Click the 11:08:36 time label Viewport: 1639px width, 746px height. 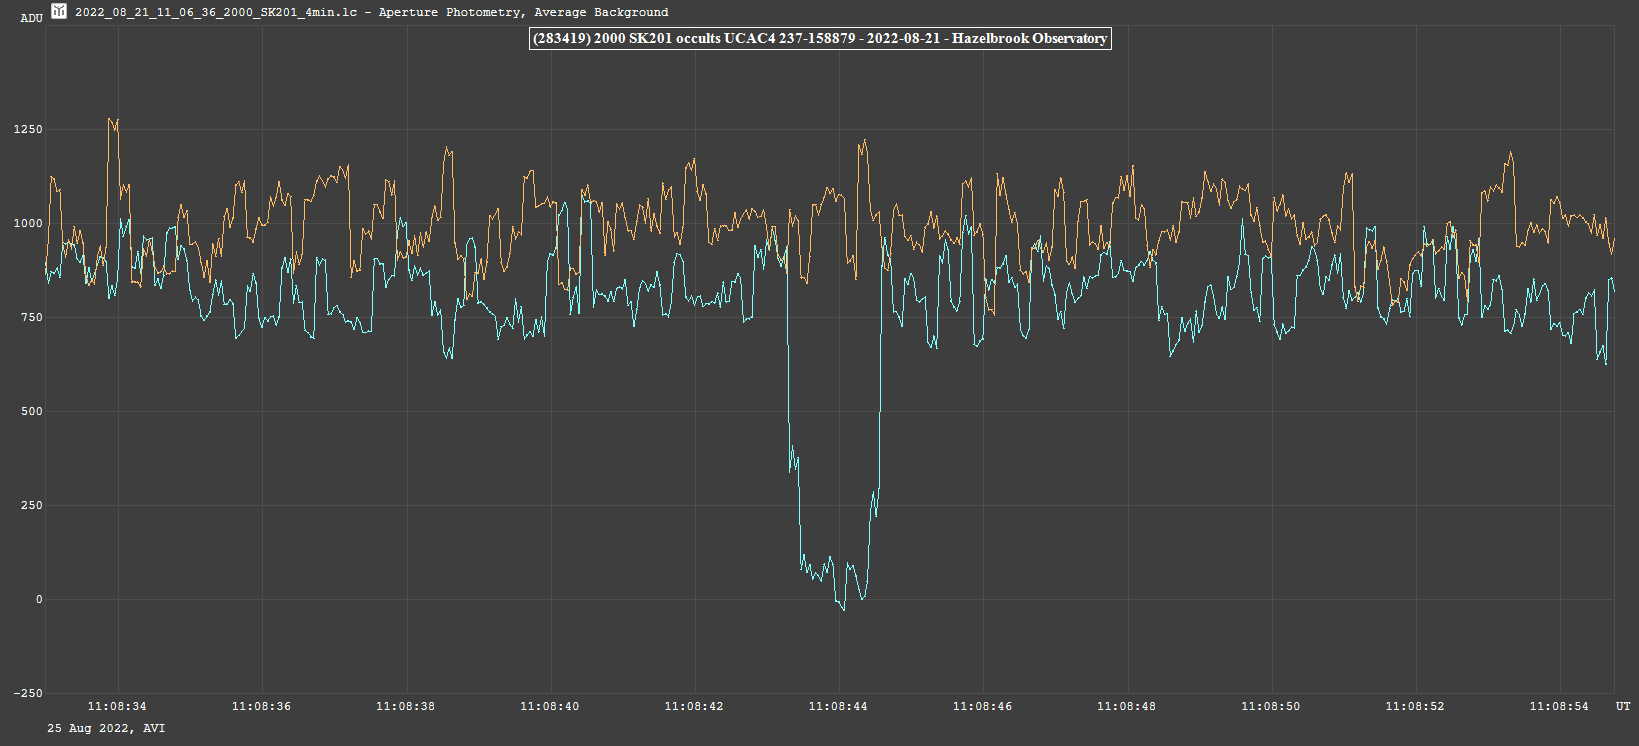coord(261,706)
